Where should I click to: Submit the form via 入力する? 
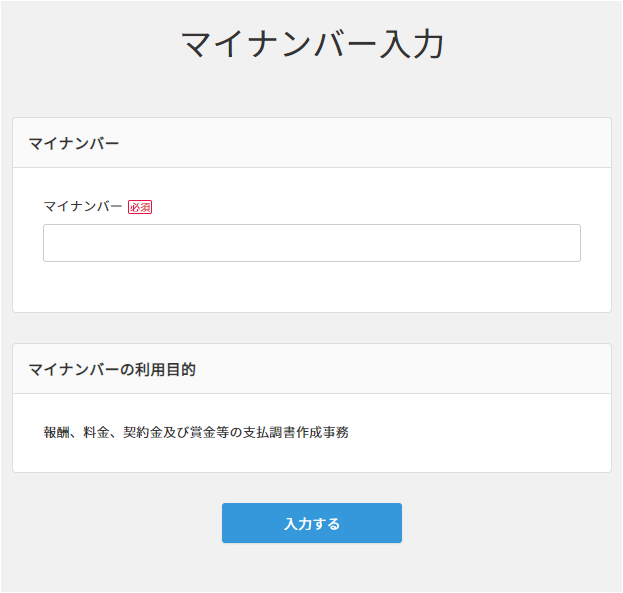tap(311, 523)
